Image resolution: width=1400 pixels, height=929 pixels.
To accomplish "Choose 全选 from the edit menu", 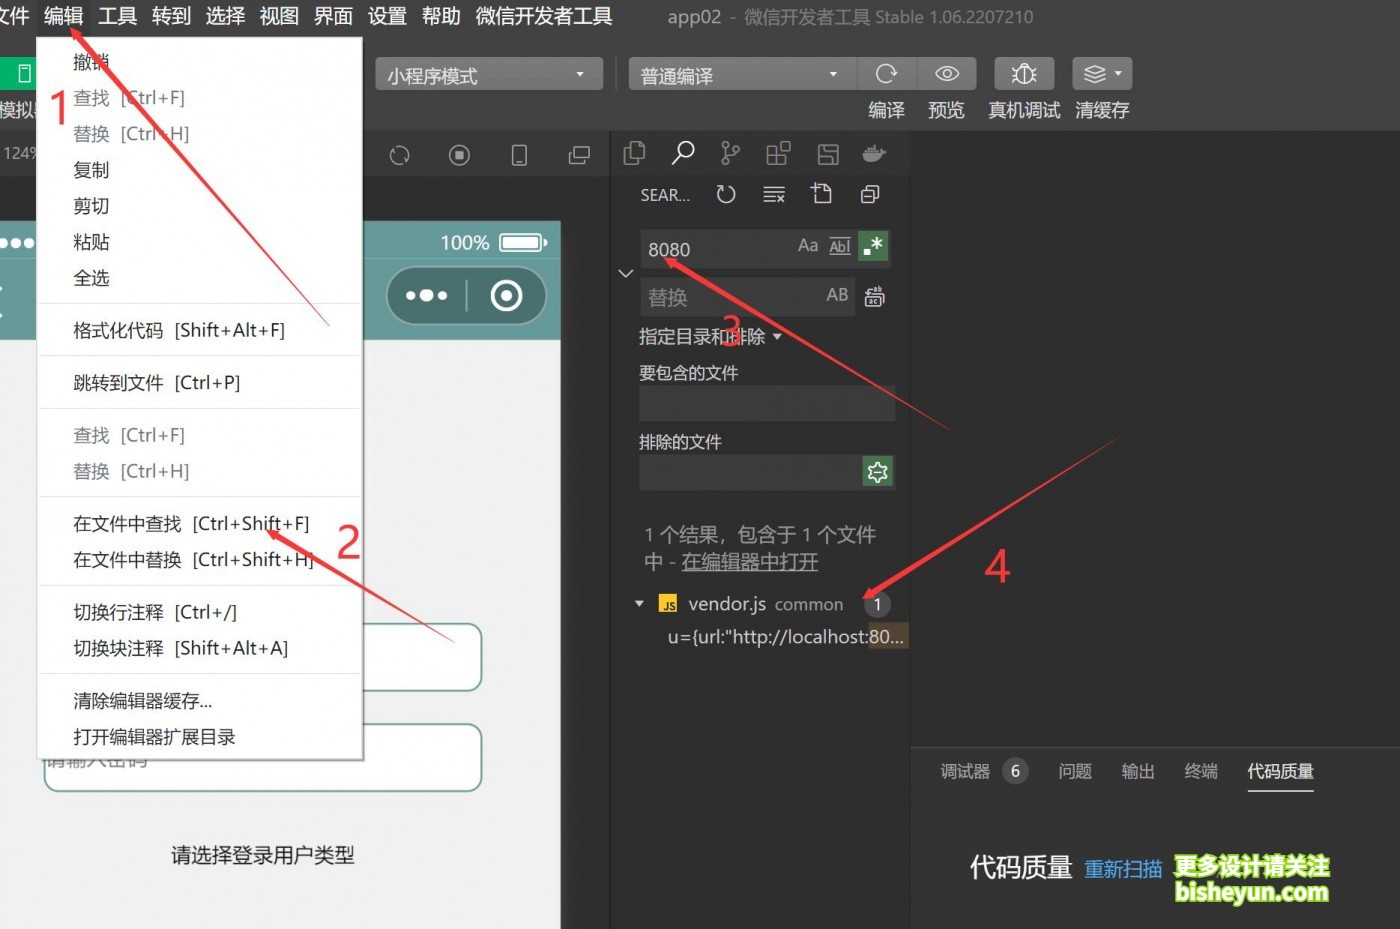I will (199, 278).
